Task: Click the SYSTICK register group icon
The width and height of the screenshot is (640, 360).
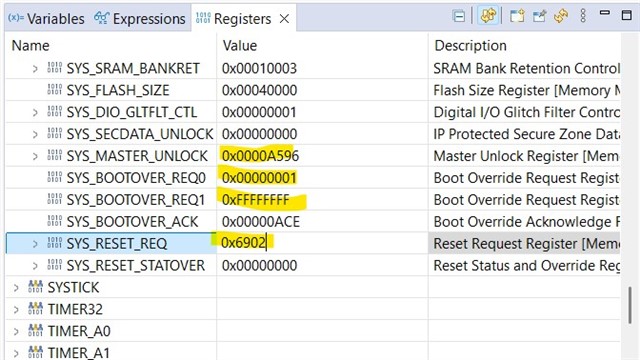Action: [36, 287]
